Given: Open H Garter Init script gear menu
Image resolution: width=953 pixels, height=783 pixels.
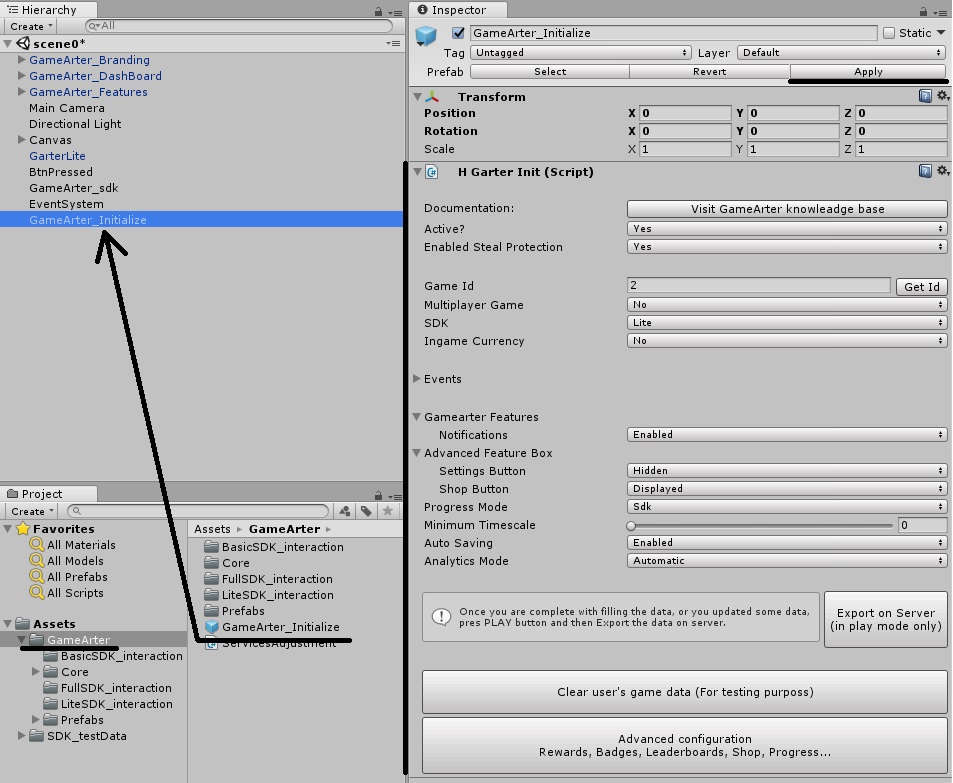Looking at the screenshot, I should (942, 172).
